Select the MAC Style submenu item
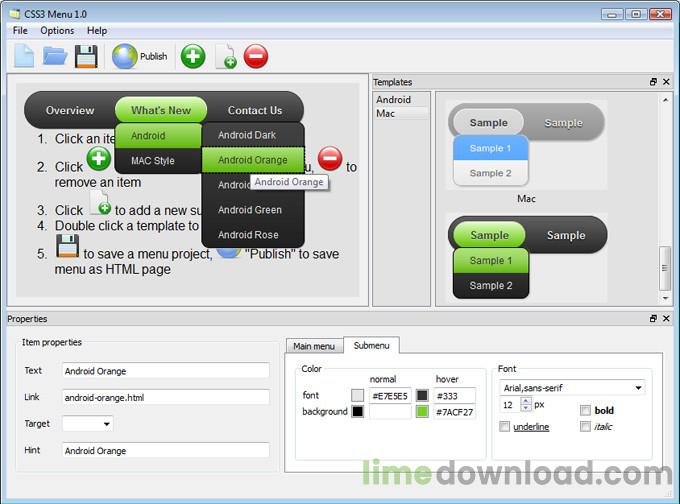680x504 pixels. [158, 161]
